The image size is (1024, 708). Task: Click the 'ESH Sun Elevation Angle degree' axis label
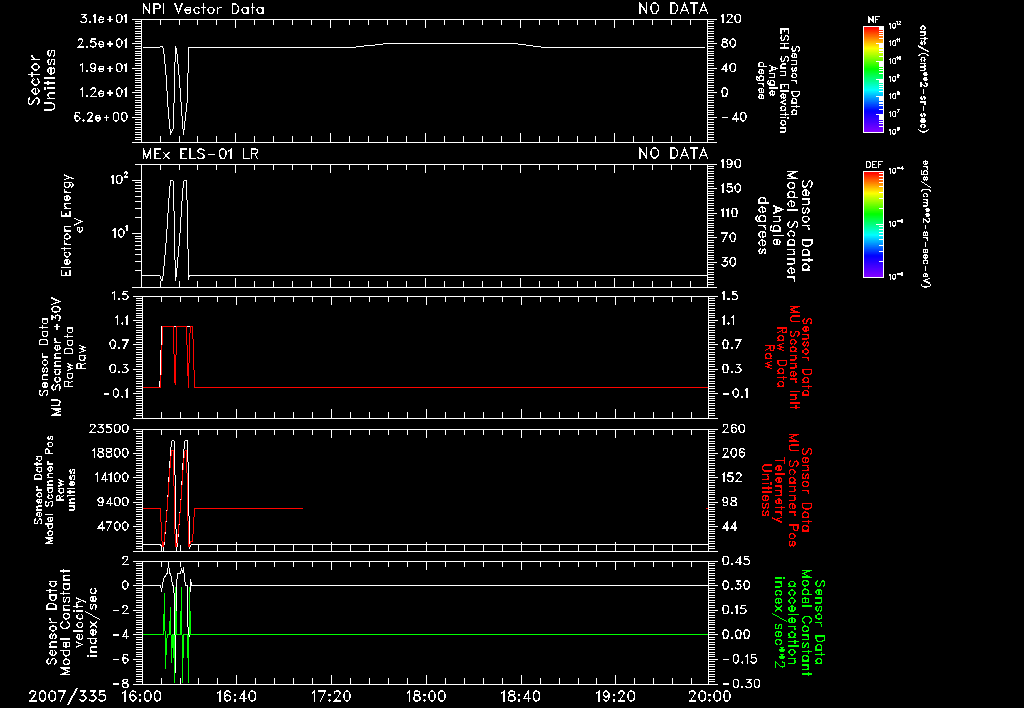[778, 80]
